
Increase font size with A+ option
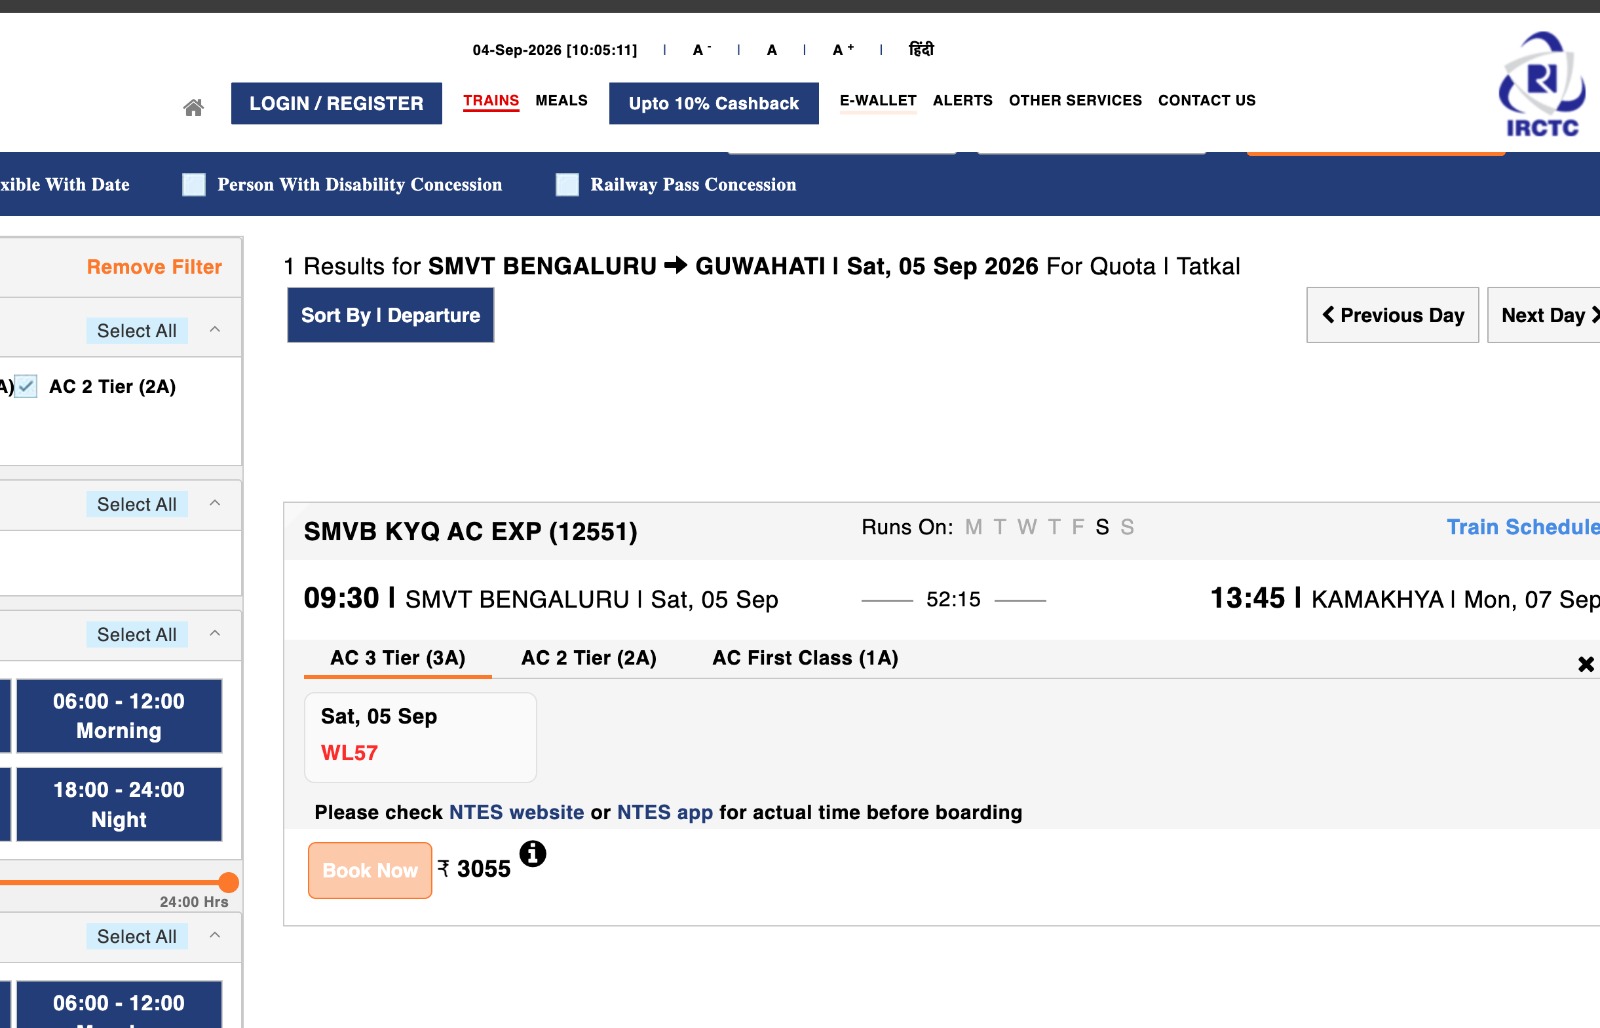pos(843,50)
